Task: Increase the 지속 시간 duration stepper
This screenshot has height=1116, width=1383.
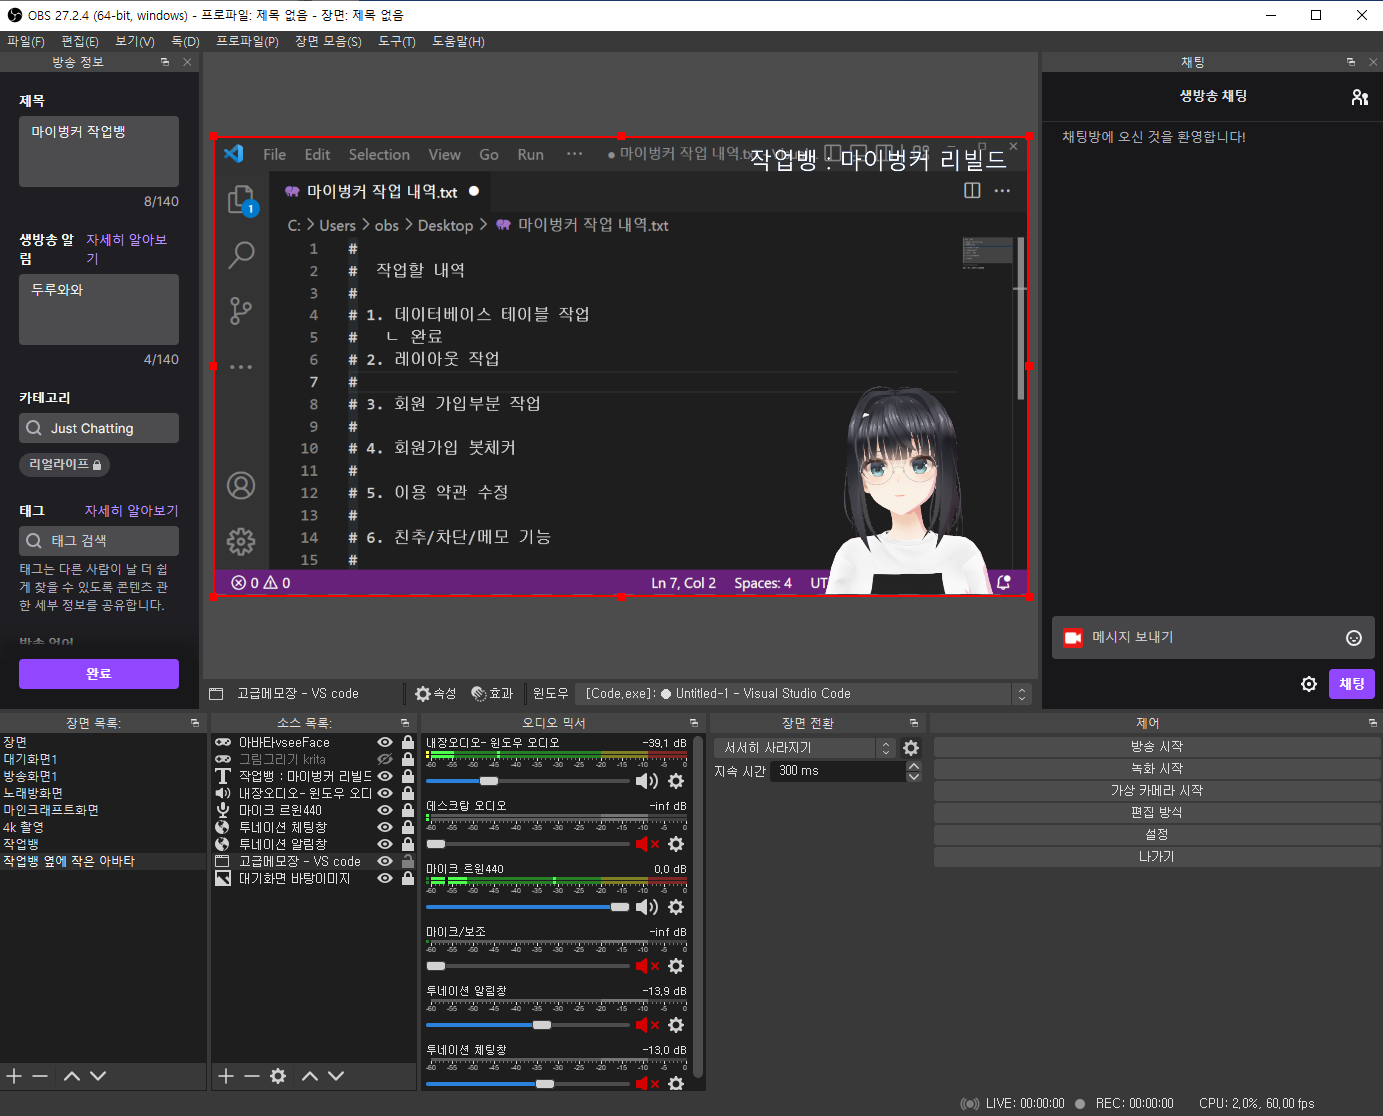Action: click(913, 766)
